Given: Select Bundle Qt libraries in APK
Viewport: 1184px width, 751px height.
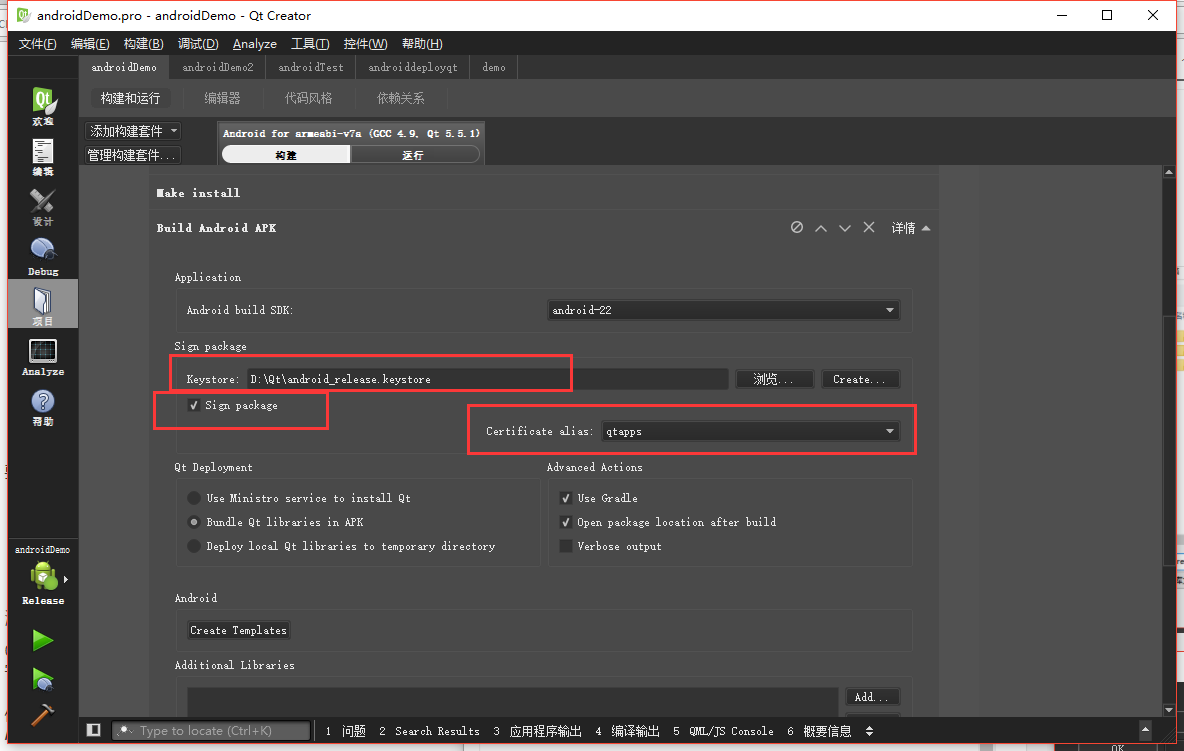Looking at the screenshot, I should 194,522.
